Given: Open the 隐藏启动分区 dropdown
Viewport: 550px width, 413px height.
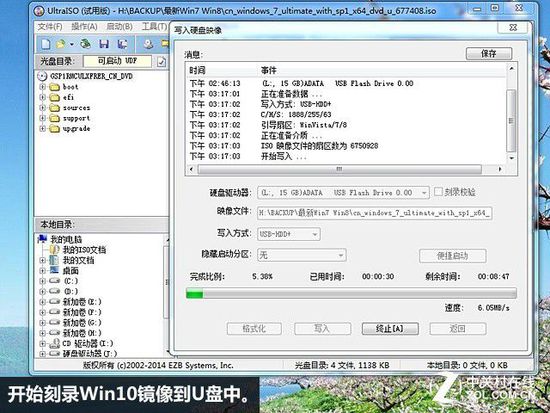Looking at the screenshot, I should coord(341,255).
